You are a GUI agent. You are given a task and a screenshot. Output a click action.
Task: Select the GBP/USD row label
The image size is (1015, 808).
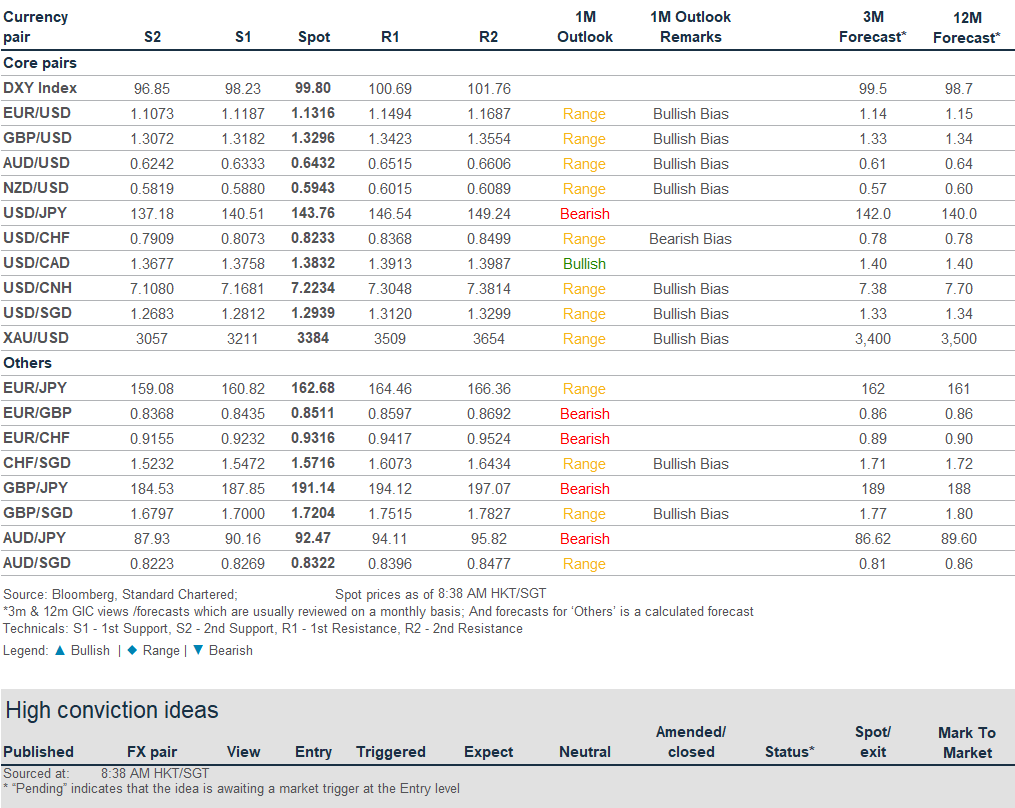[x=38, y=138]
